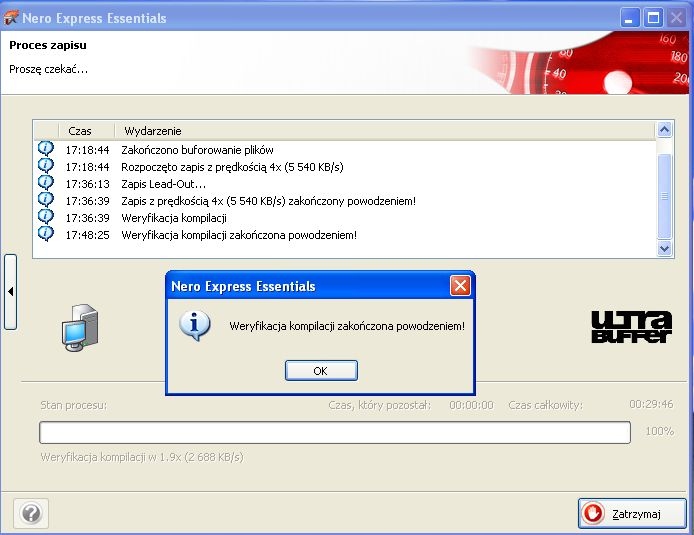Select the 17:48:25 verification succeeded log entry
Image resolution: width=694 pixels, height=535 pixels.
pos(345,235)
